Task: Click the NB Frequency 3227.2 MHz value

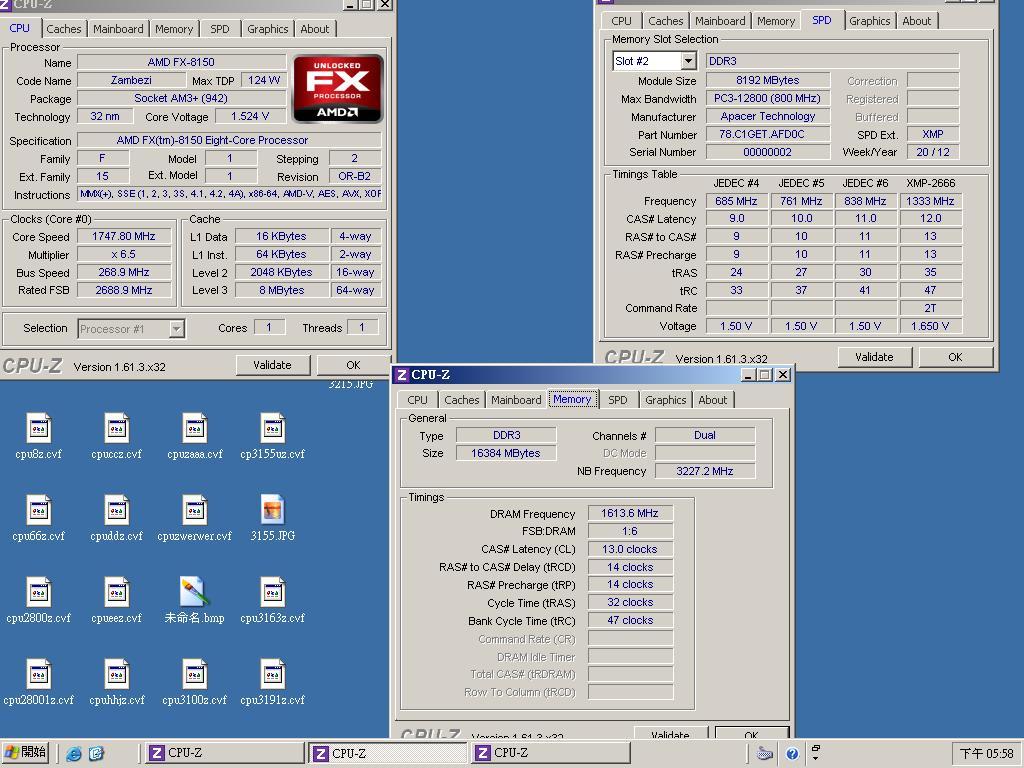Action: tap(705, 471)
